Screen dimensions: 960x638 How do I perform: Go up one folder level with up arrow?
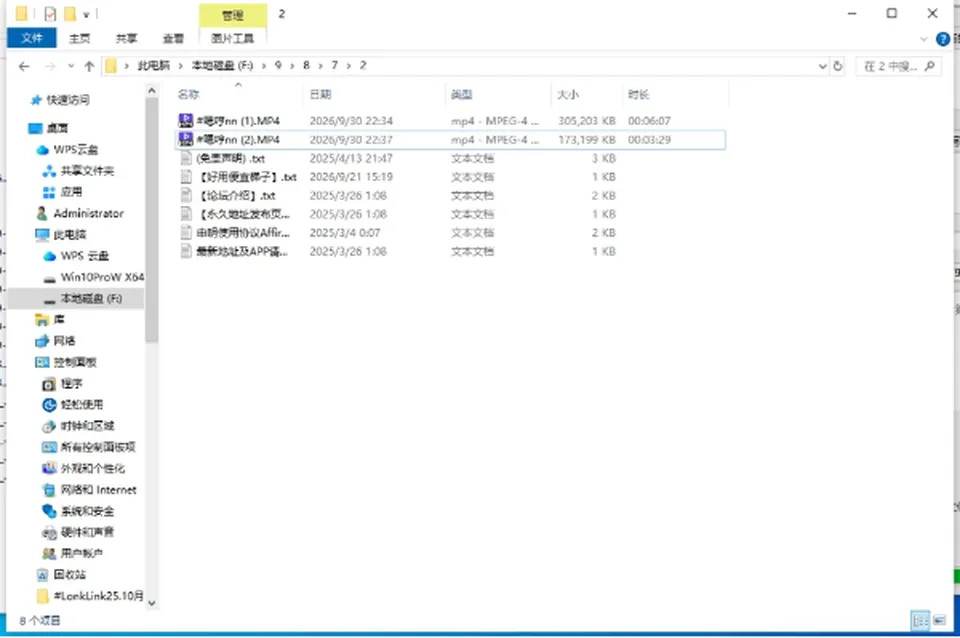89,66
